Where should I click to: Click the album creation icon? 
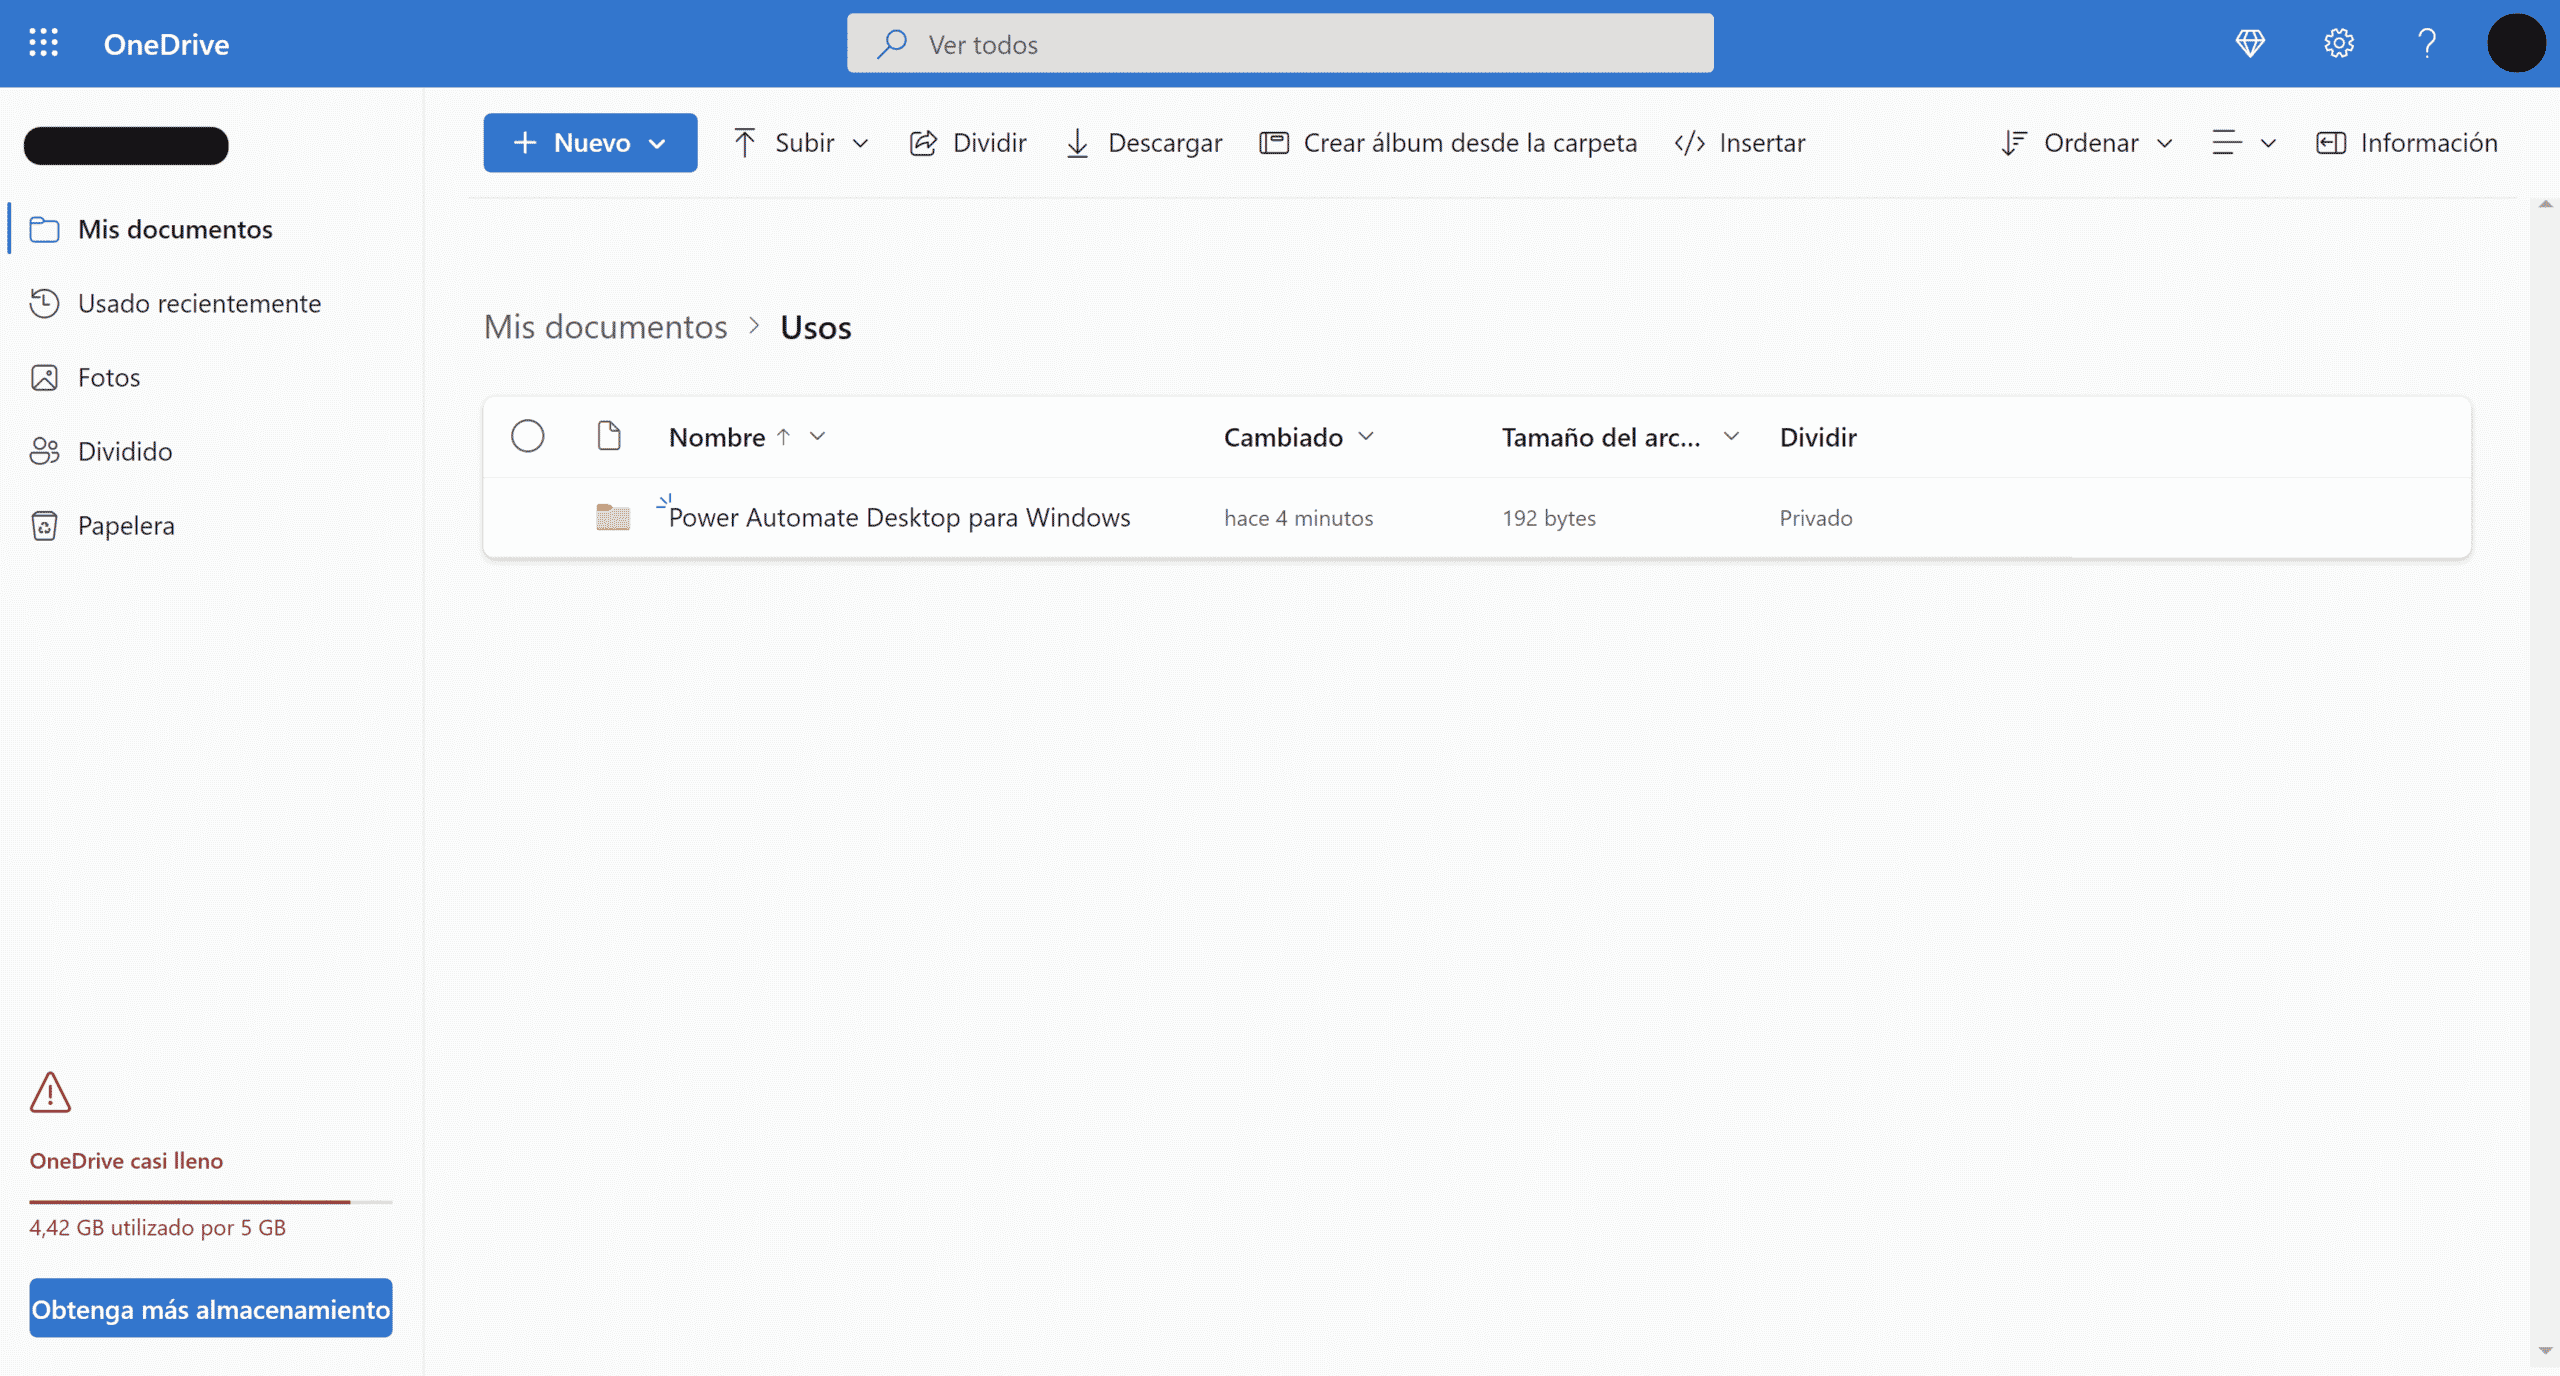pos(1274,143)
